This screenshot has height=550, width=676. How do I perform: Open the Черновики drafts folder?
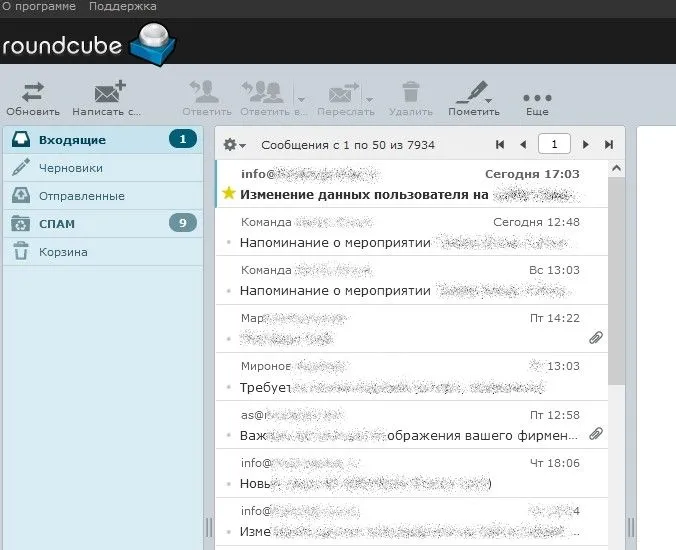coord(70,168)
